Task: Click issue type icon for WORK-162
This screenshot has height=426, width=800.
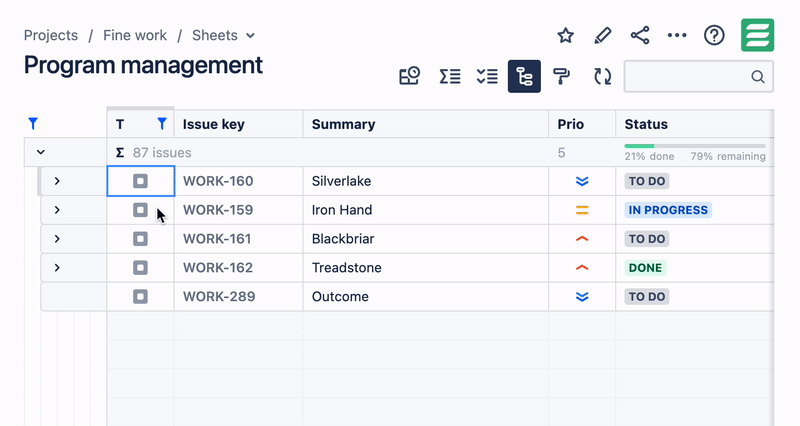Action: [140, 268]
